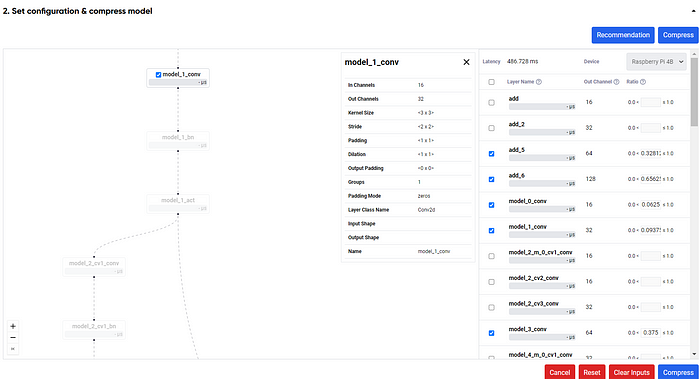Click the red Reset button
The image size is (700, 379).
592,372
